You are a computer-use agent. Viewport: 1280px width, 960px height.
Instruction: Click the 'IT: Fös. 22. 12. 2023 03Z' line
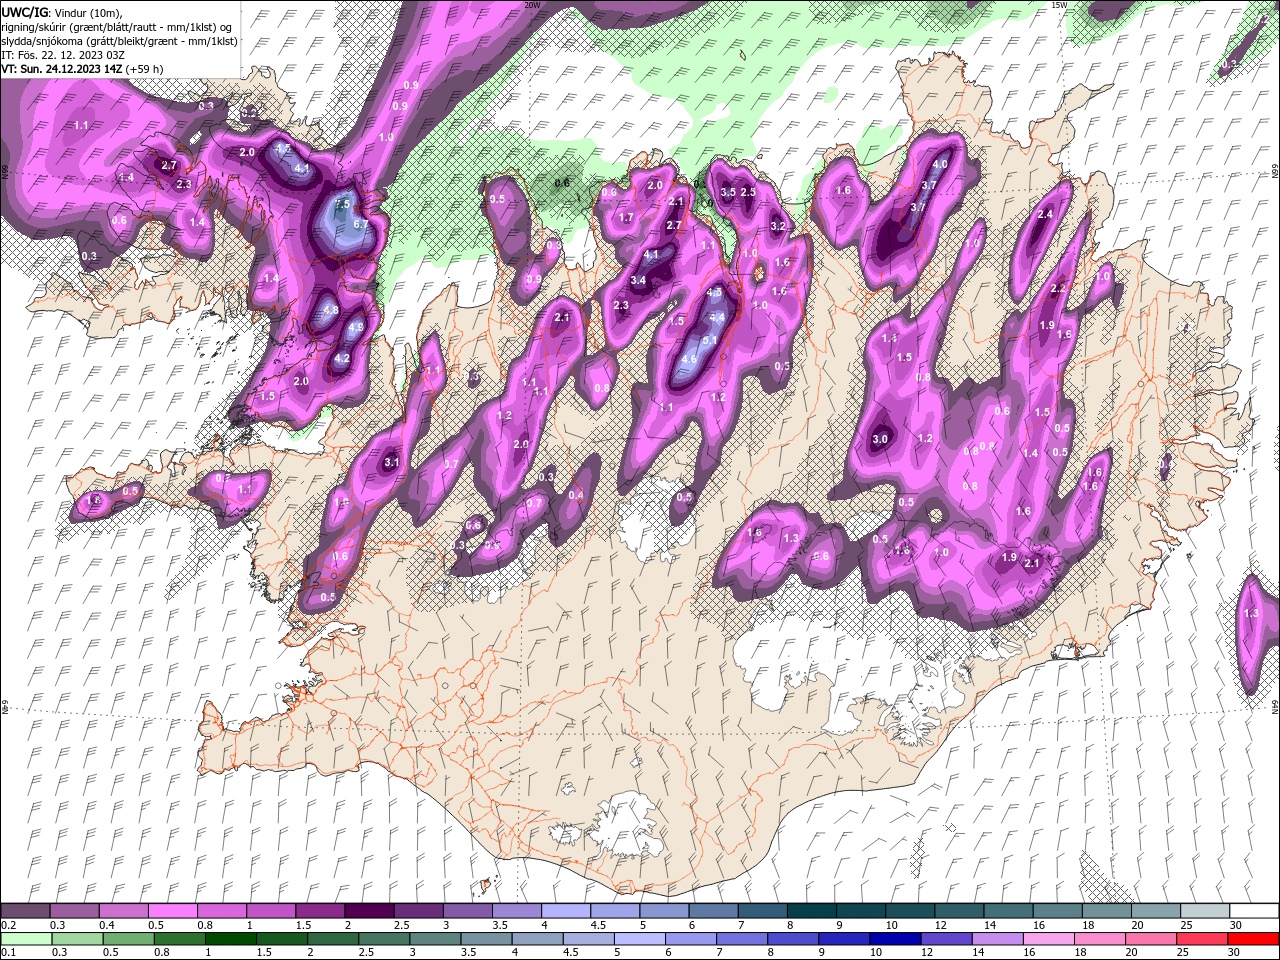click(62, 54)
